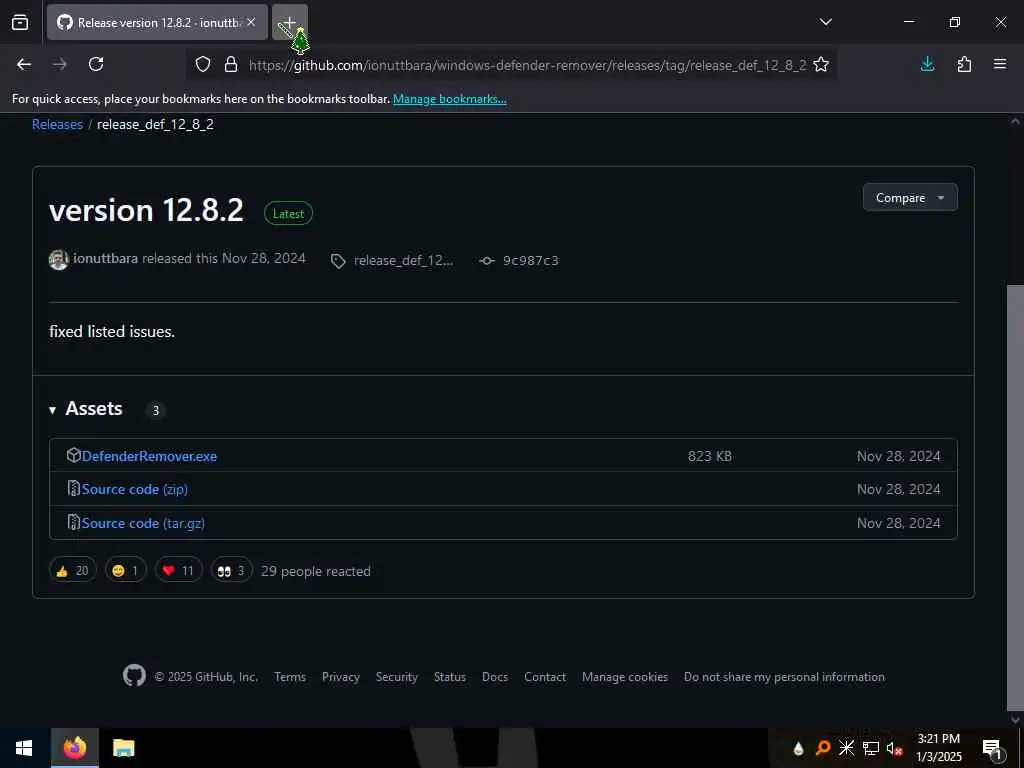Open ionuttbara profile link
1024x768 pixels.
point(105,258)
